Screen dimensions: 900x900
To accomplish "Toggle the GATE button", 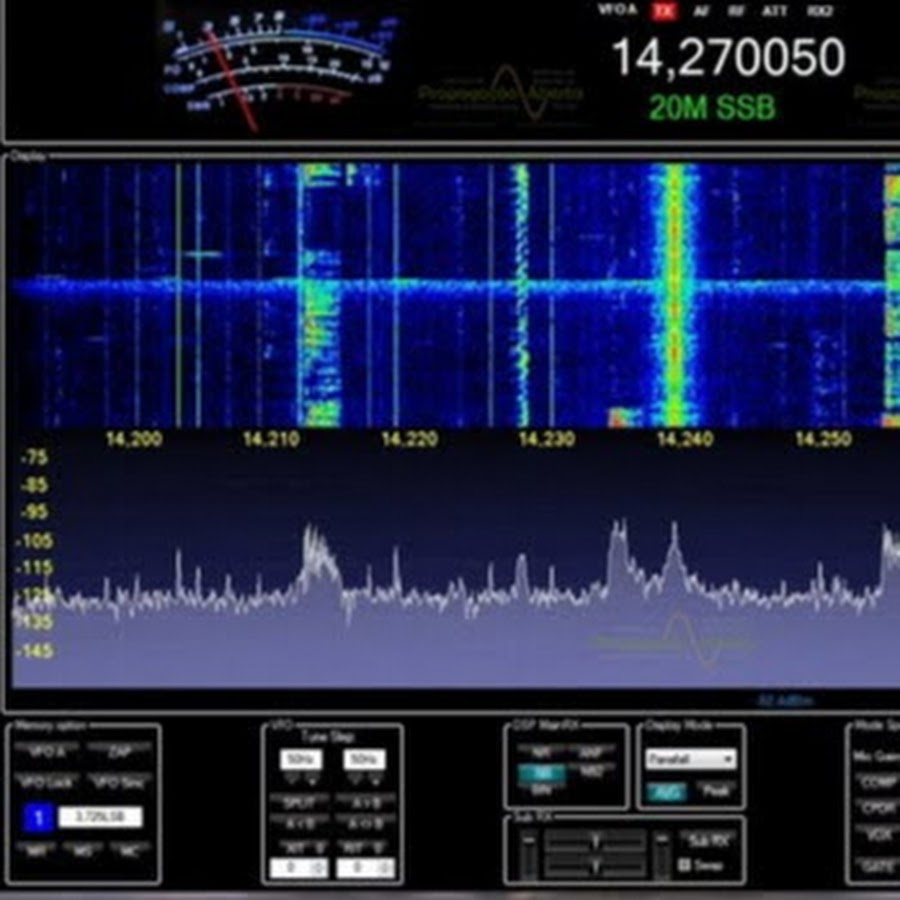I will [x=878, y=865].
